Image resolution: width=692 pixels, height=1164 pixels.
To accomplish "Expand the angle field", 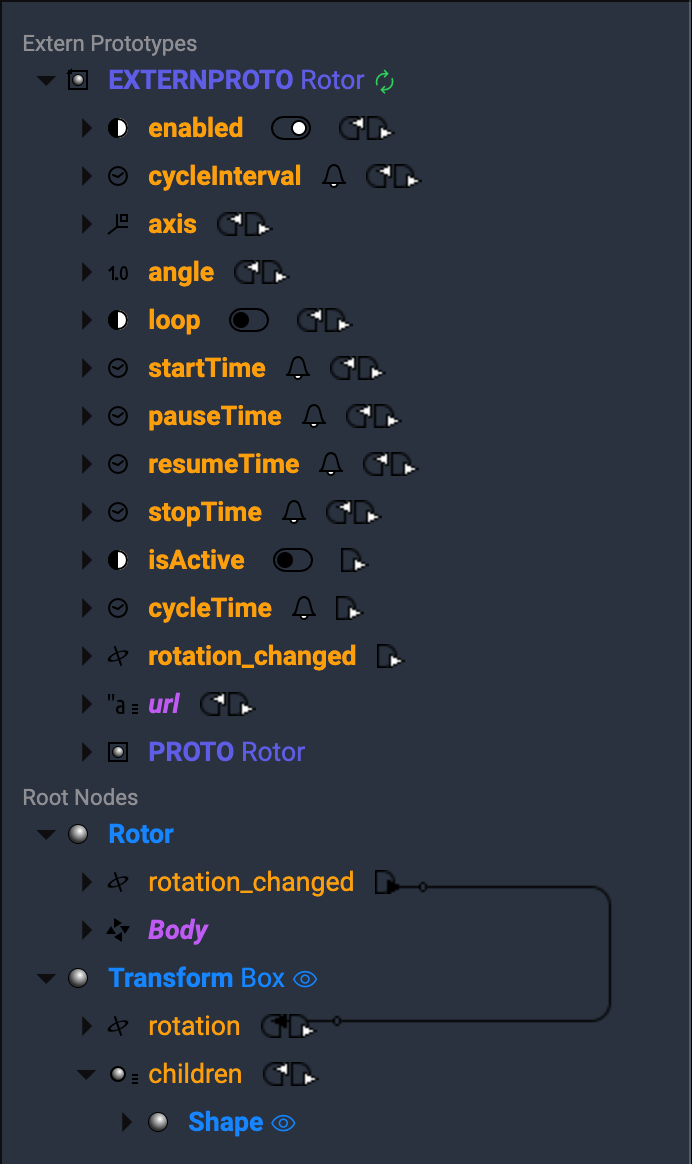I will [x=87, y=273].
